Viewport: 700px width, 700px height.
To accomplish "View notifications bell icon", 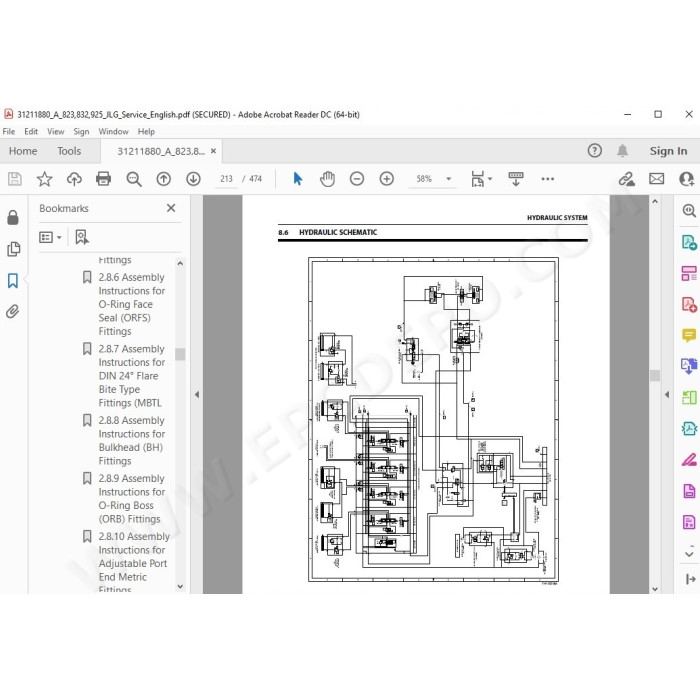I will click(x=622, y=151).
